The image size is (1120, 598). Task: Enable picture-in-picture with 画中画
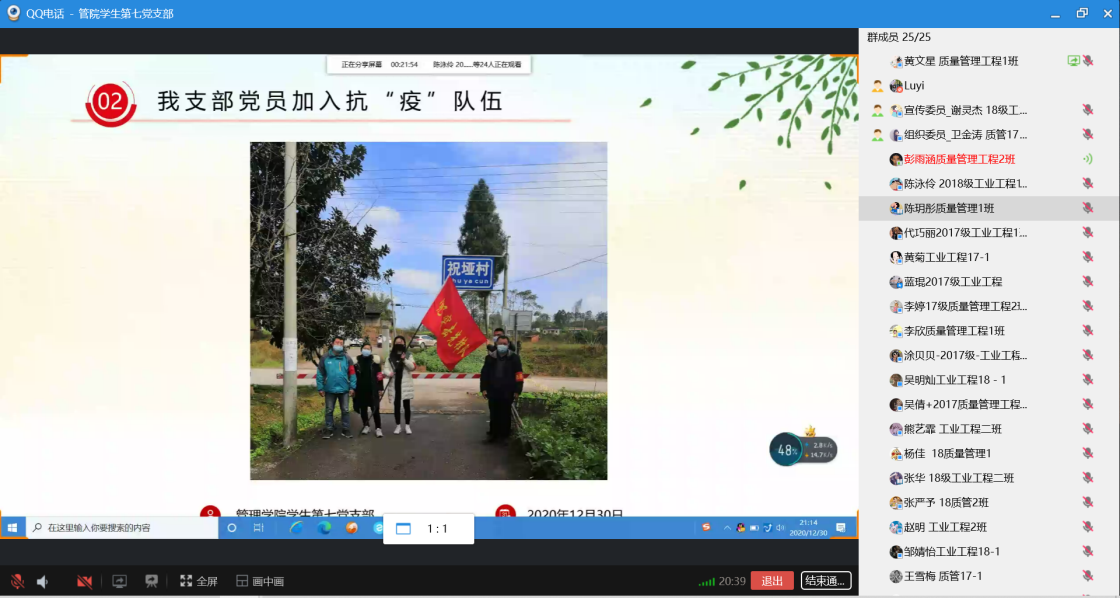coord(259,581)
